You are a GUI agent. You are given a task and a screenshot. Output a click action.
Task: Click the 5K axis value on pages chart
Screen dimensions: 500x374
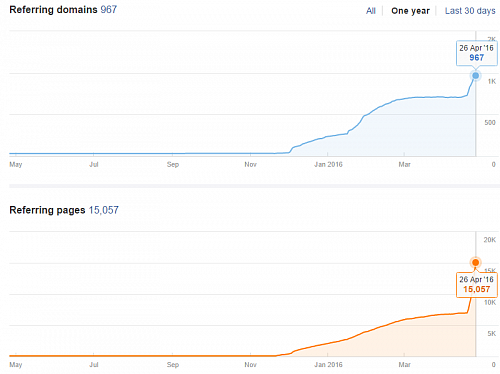[x=492, y=334]
